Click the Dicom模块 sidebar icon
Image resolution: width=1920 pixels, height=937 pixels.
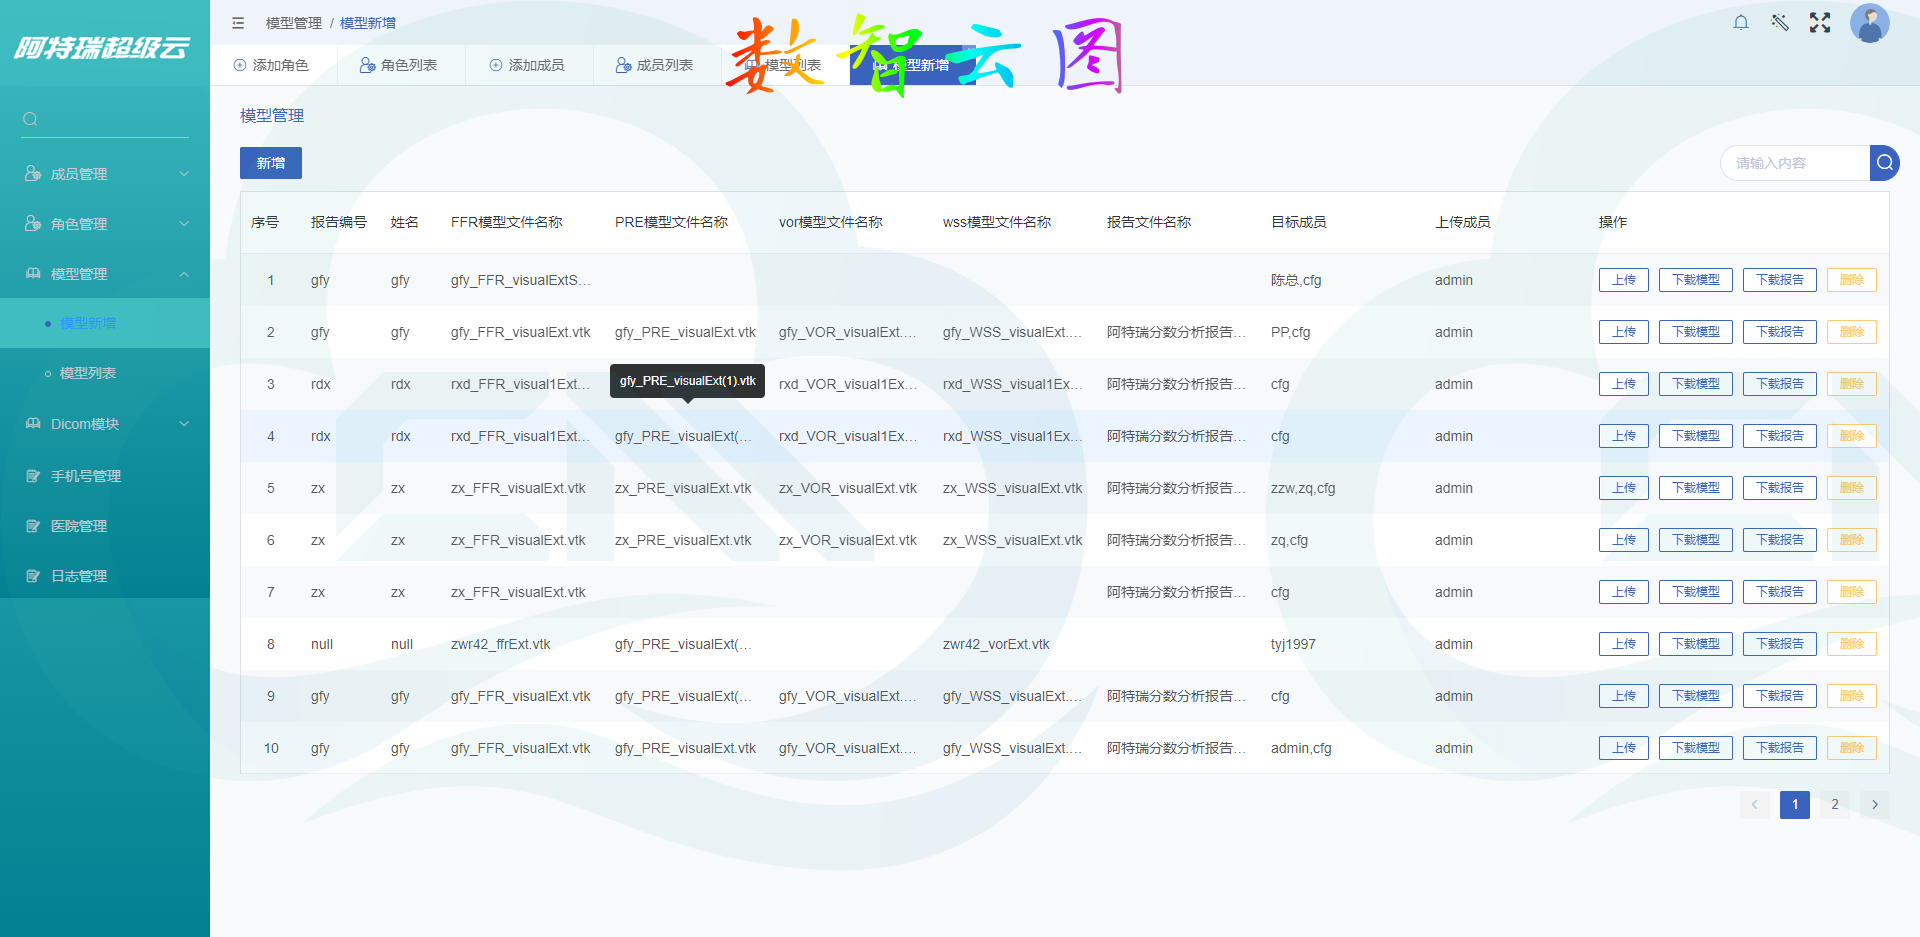[33, 423]
